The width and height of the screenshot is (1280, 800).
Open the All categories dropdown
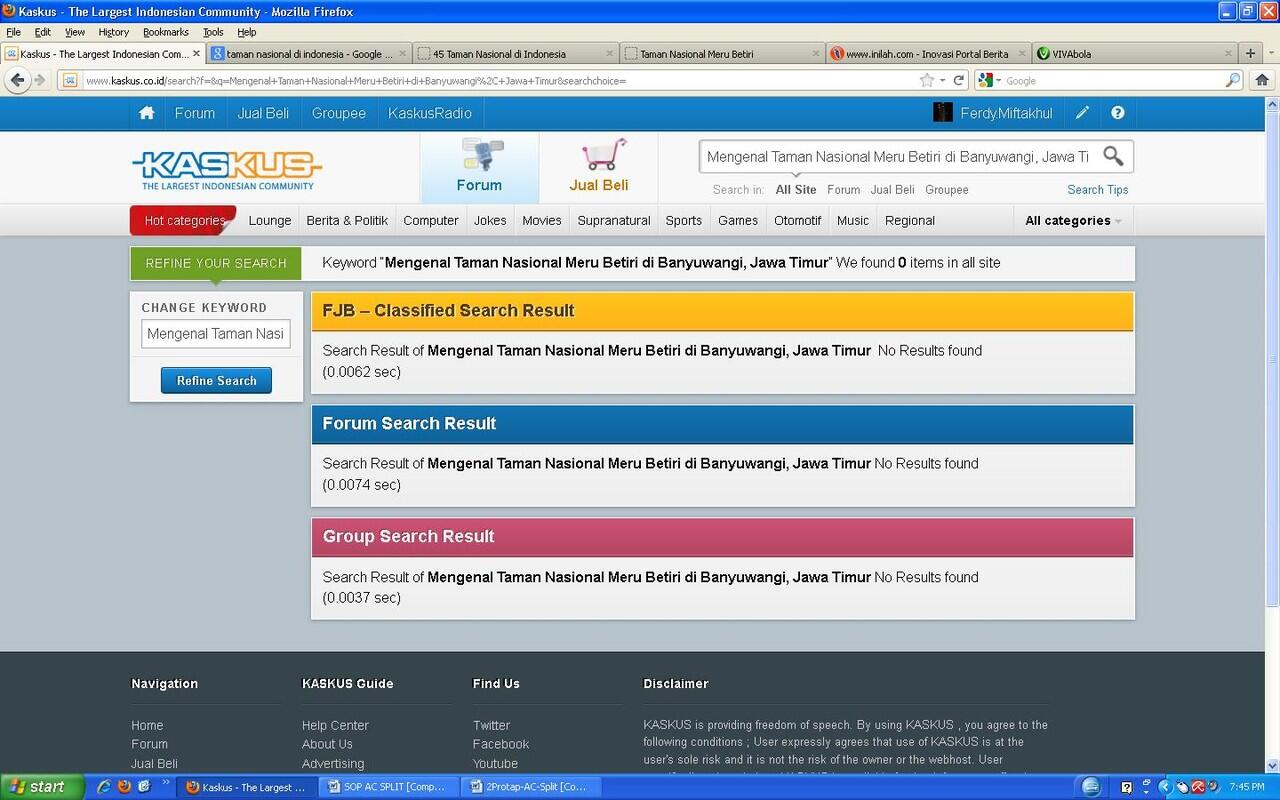[1073, 220]
